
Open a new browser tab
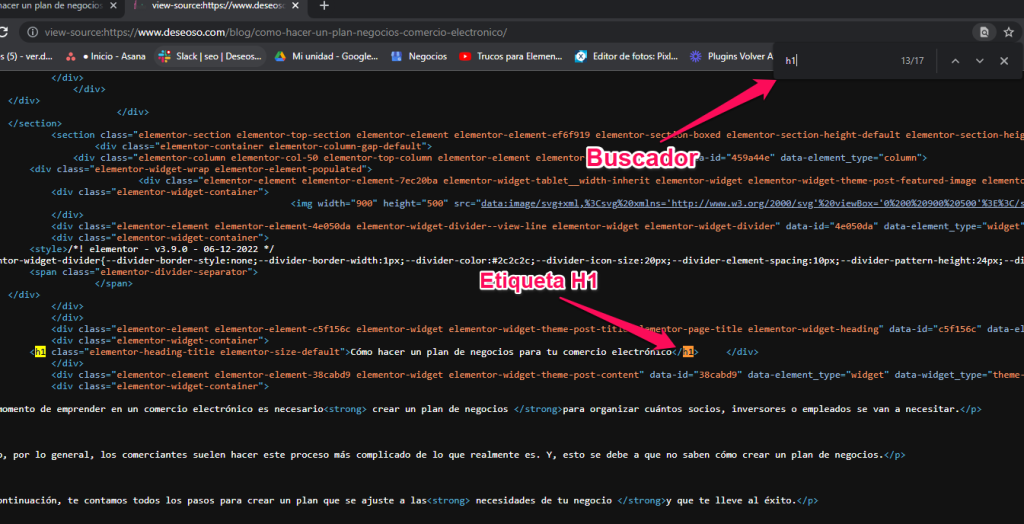tap(323, 7)
